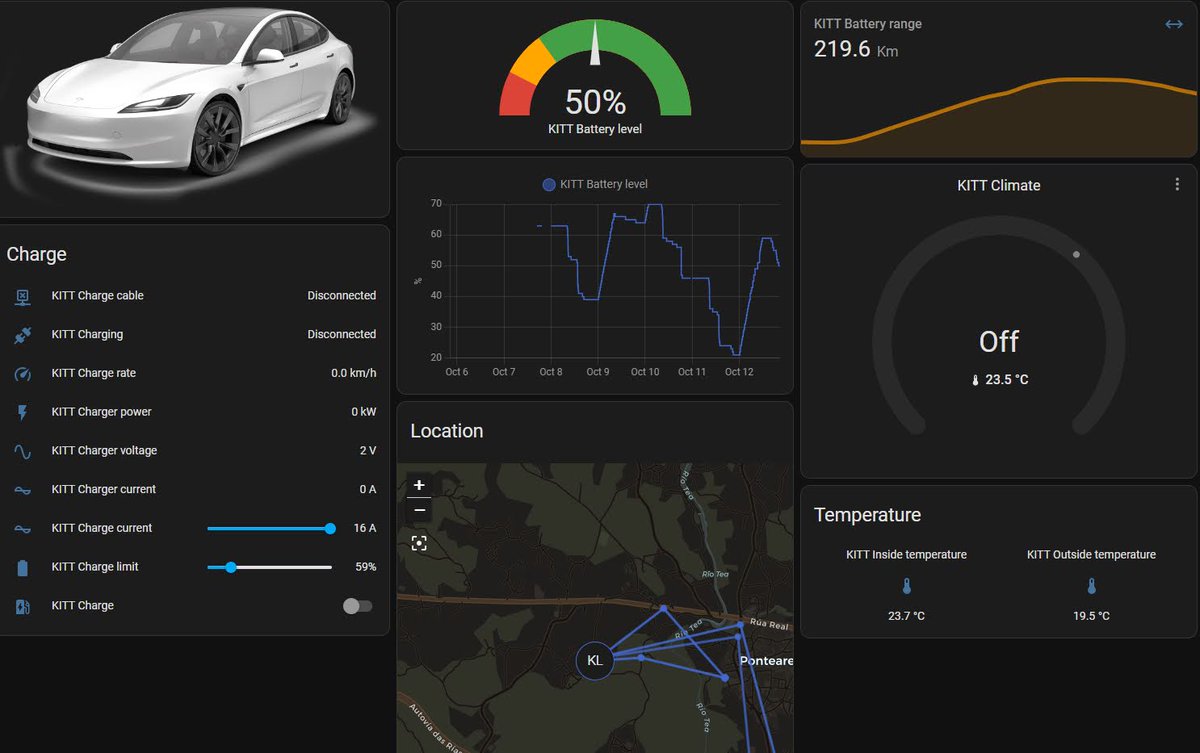Screen dimensions: 1200x753
Task: Click the map fit-to-view focus icon
Action: pyautogui.click(x=419, y=543)
